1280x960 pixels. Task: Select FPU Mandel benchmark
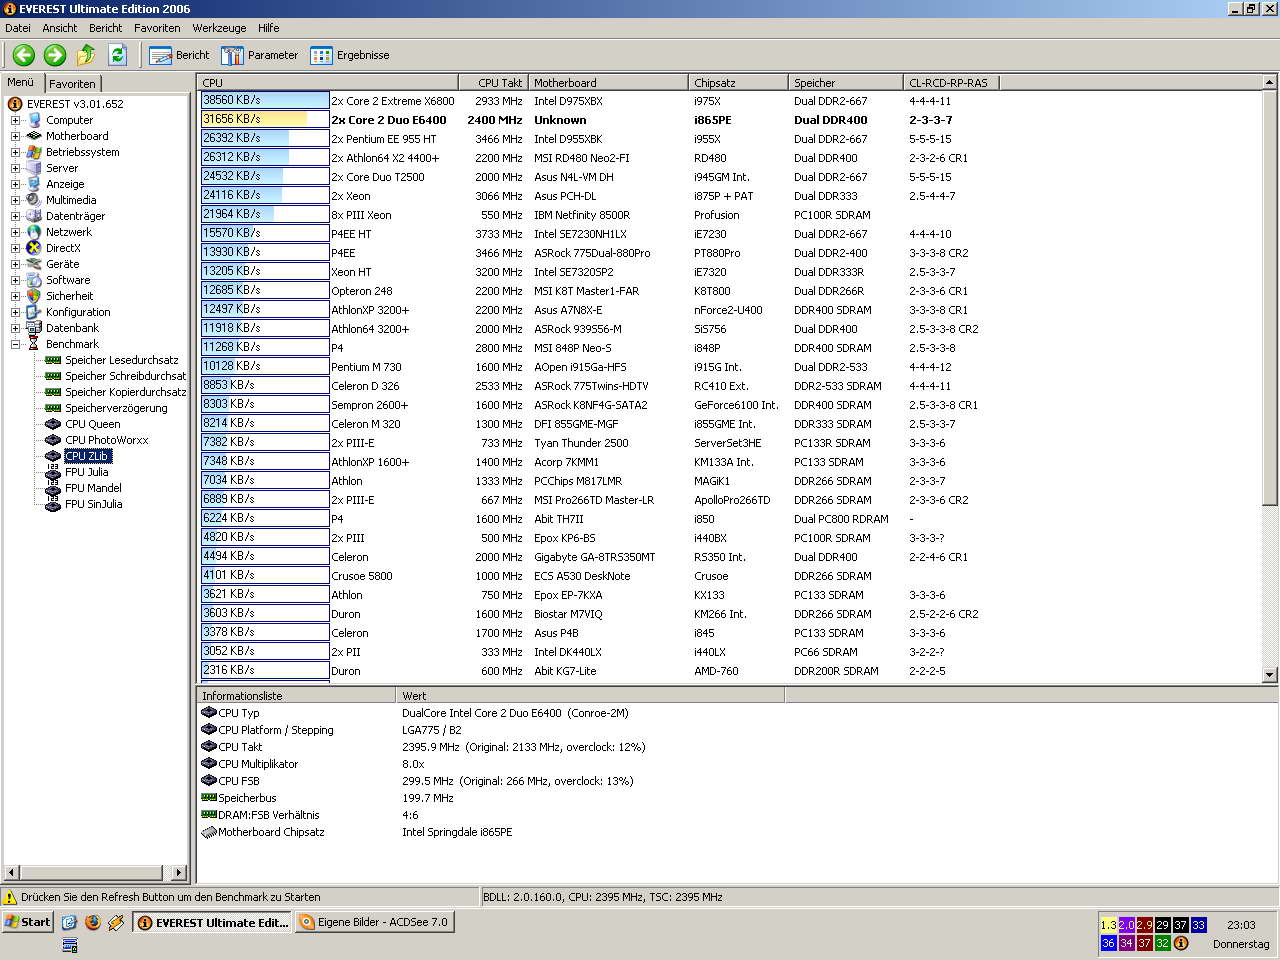[93, 488]
